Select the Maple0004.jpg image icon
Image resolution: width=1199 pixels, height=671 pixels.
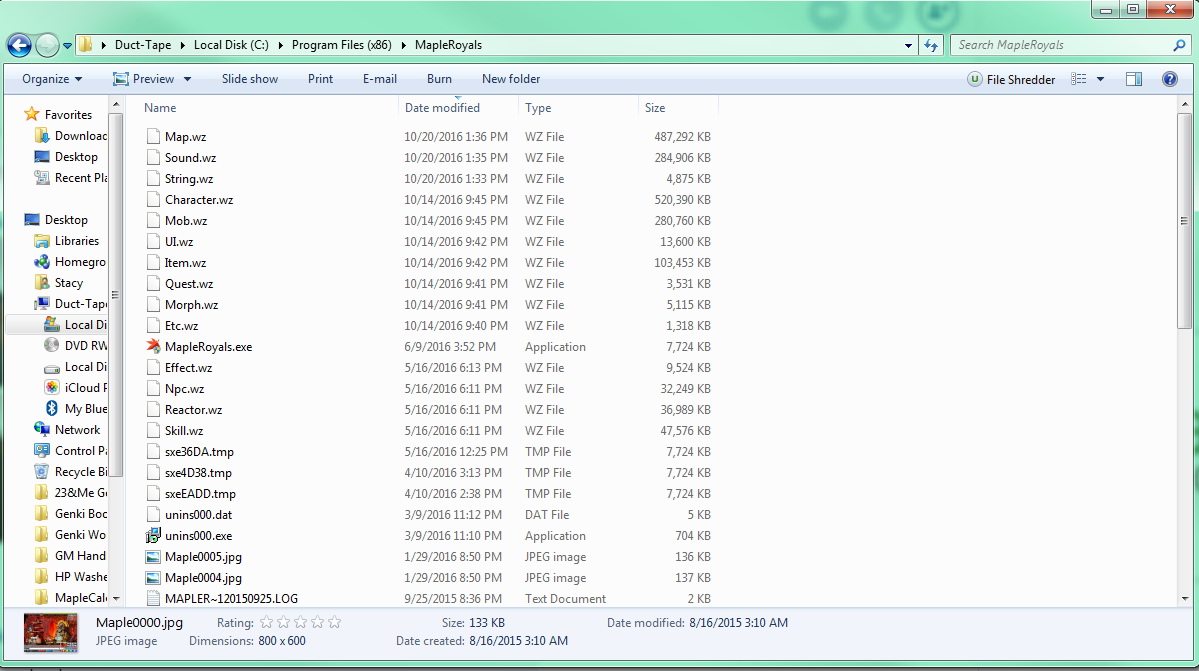tap(154, 578)
